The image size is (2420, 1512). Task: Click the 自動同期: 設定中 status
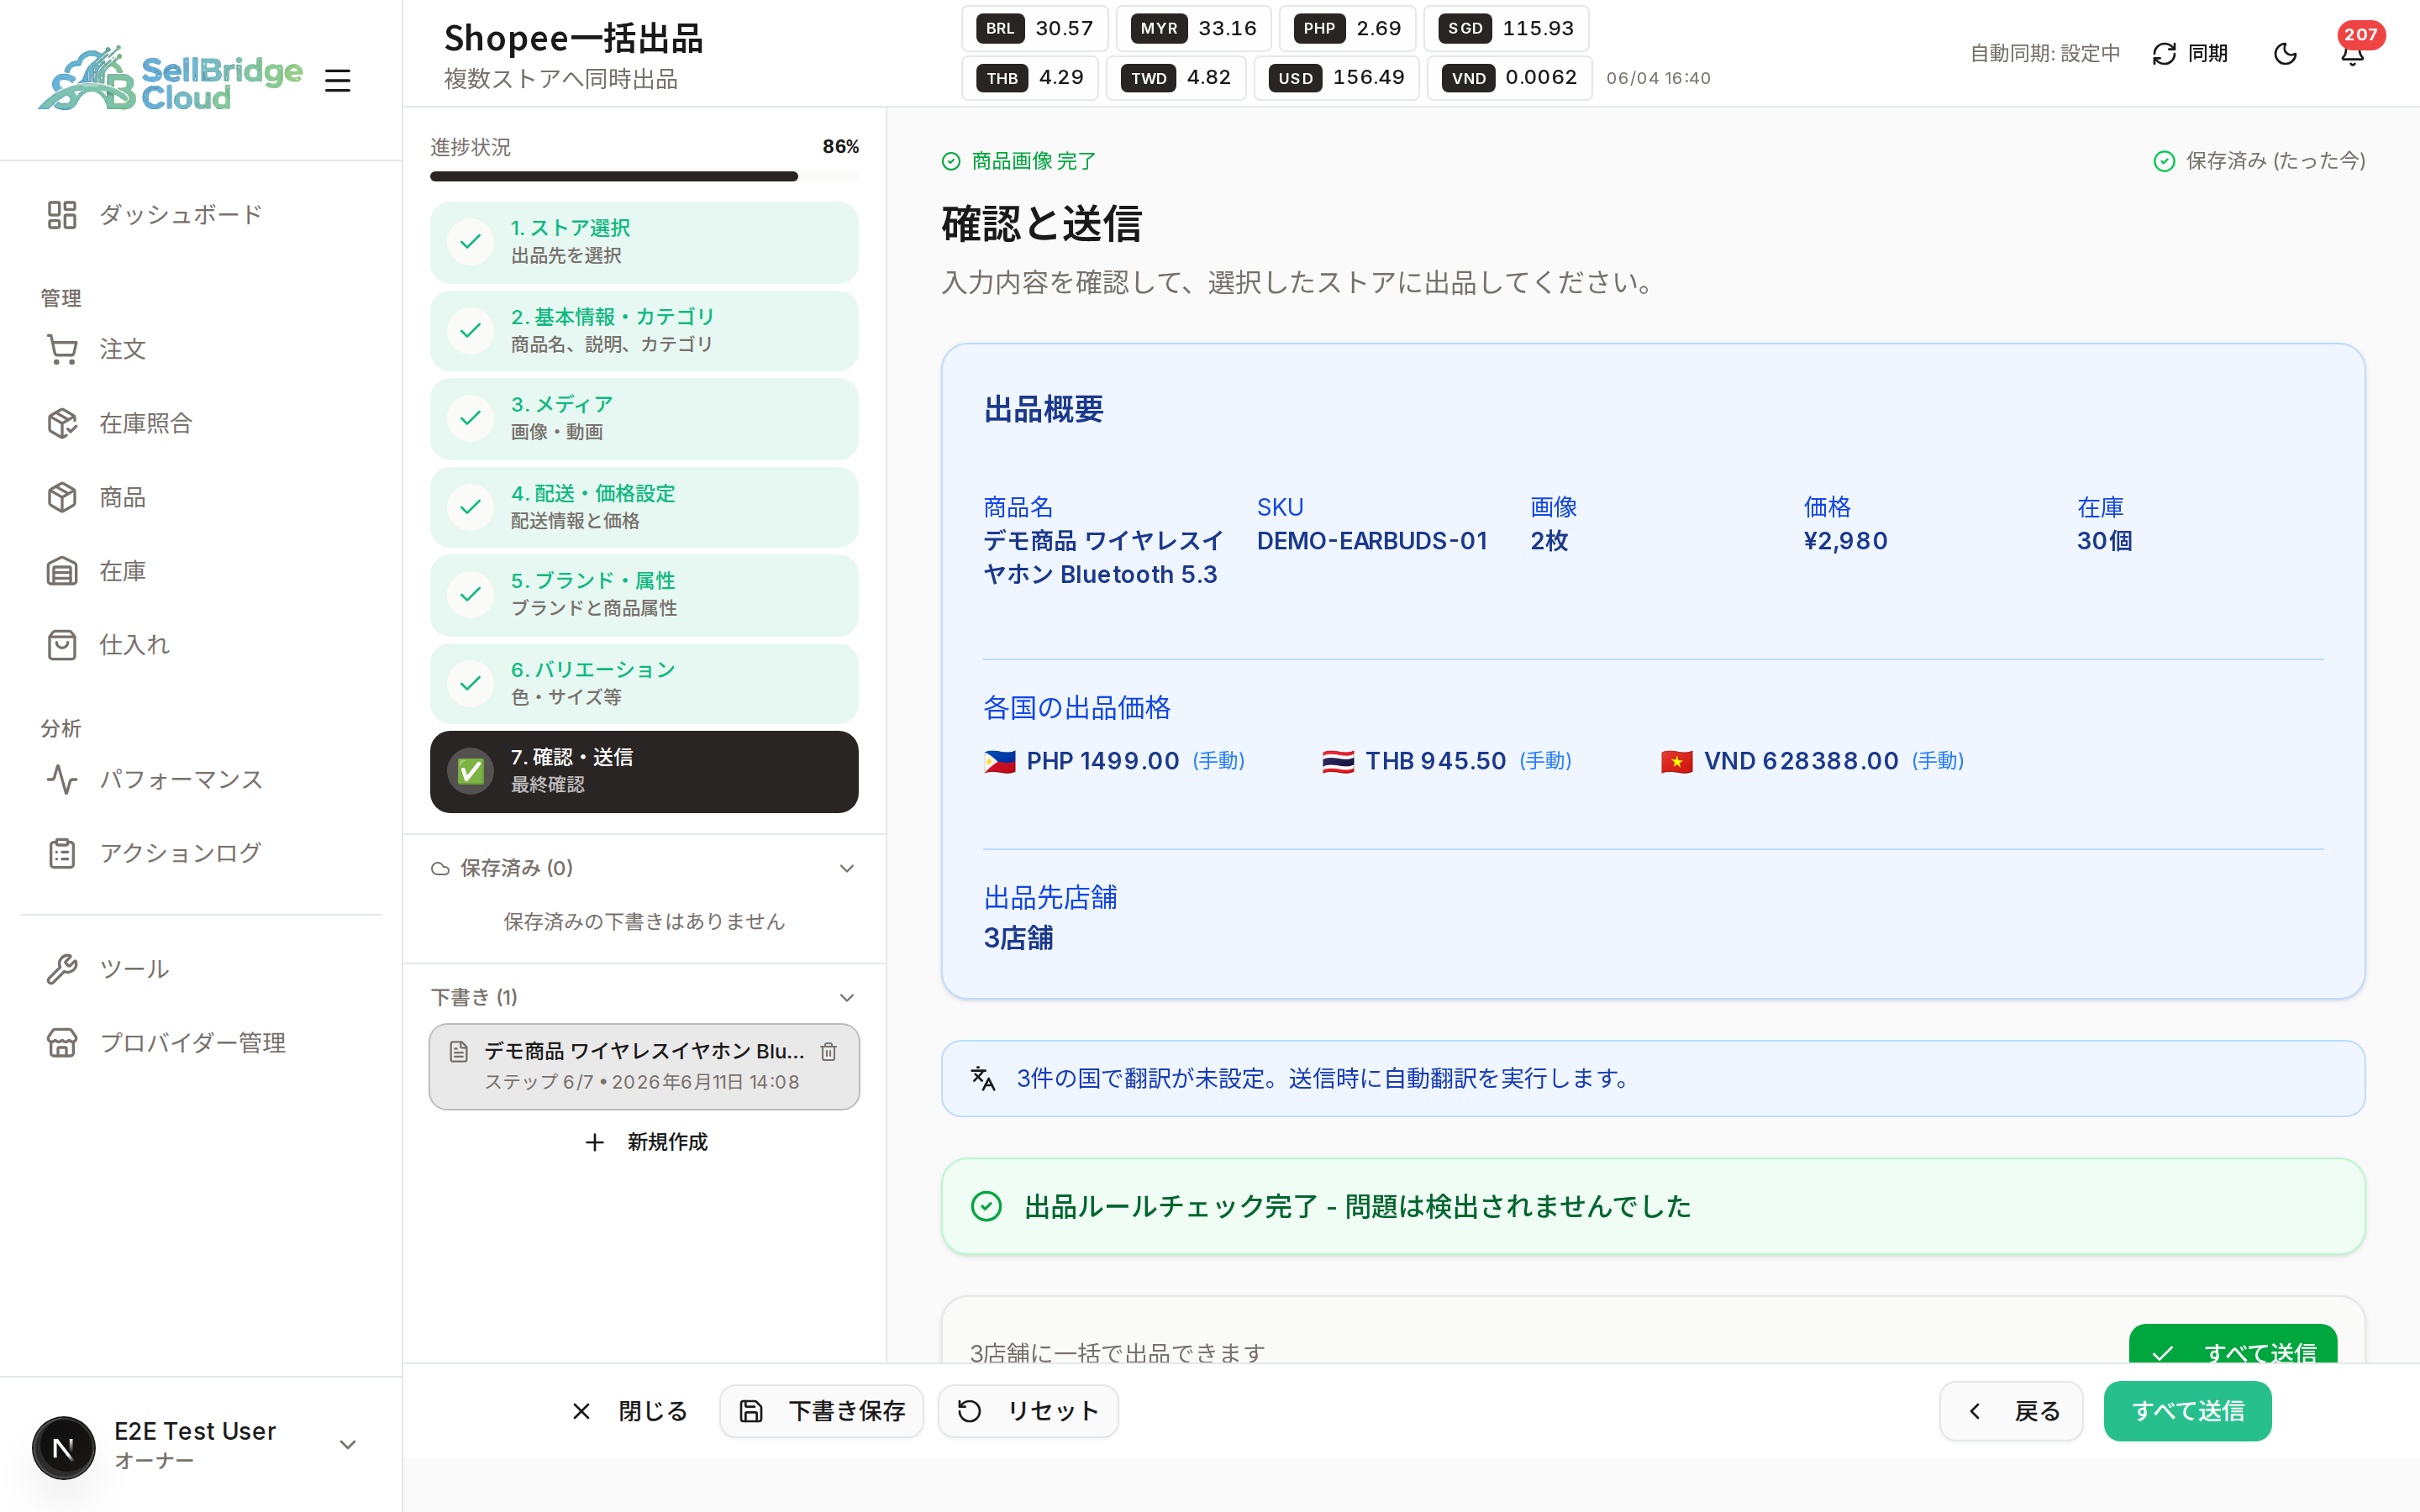pyautogui.click(x=2045, y=53)
